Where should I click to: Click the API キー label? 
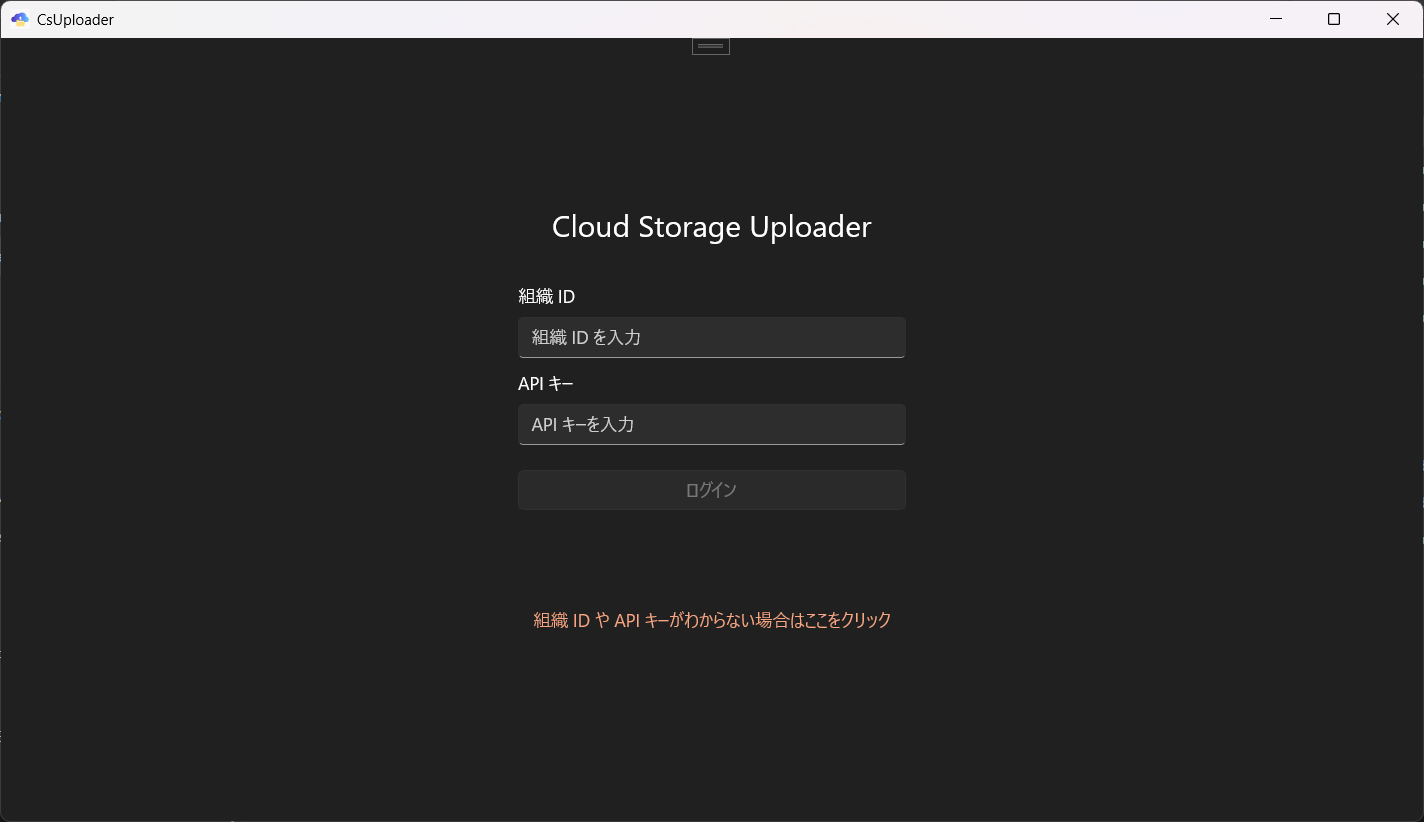546,383
